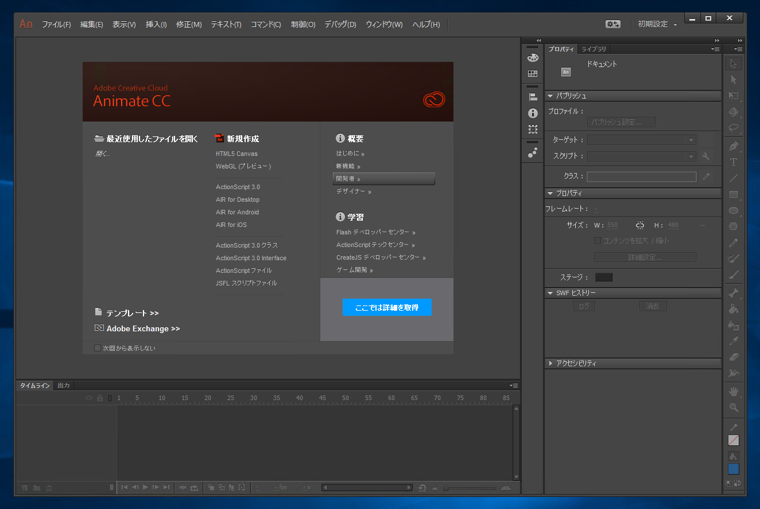
Task: Select the Zoom magnifier tool
Action: (x=733, y=407)
